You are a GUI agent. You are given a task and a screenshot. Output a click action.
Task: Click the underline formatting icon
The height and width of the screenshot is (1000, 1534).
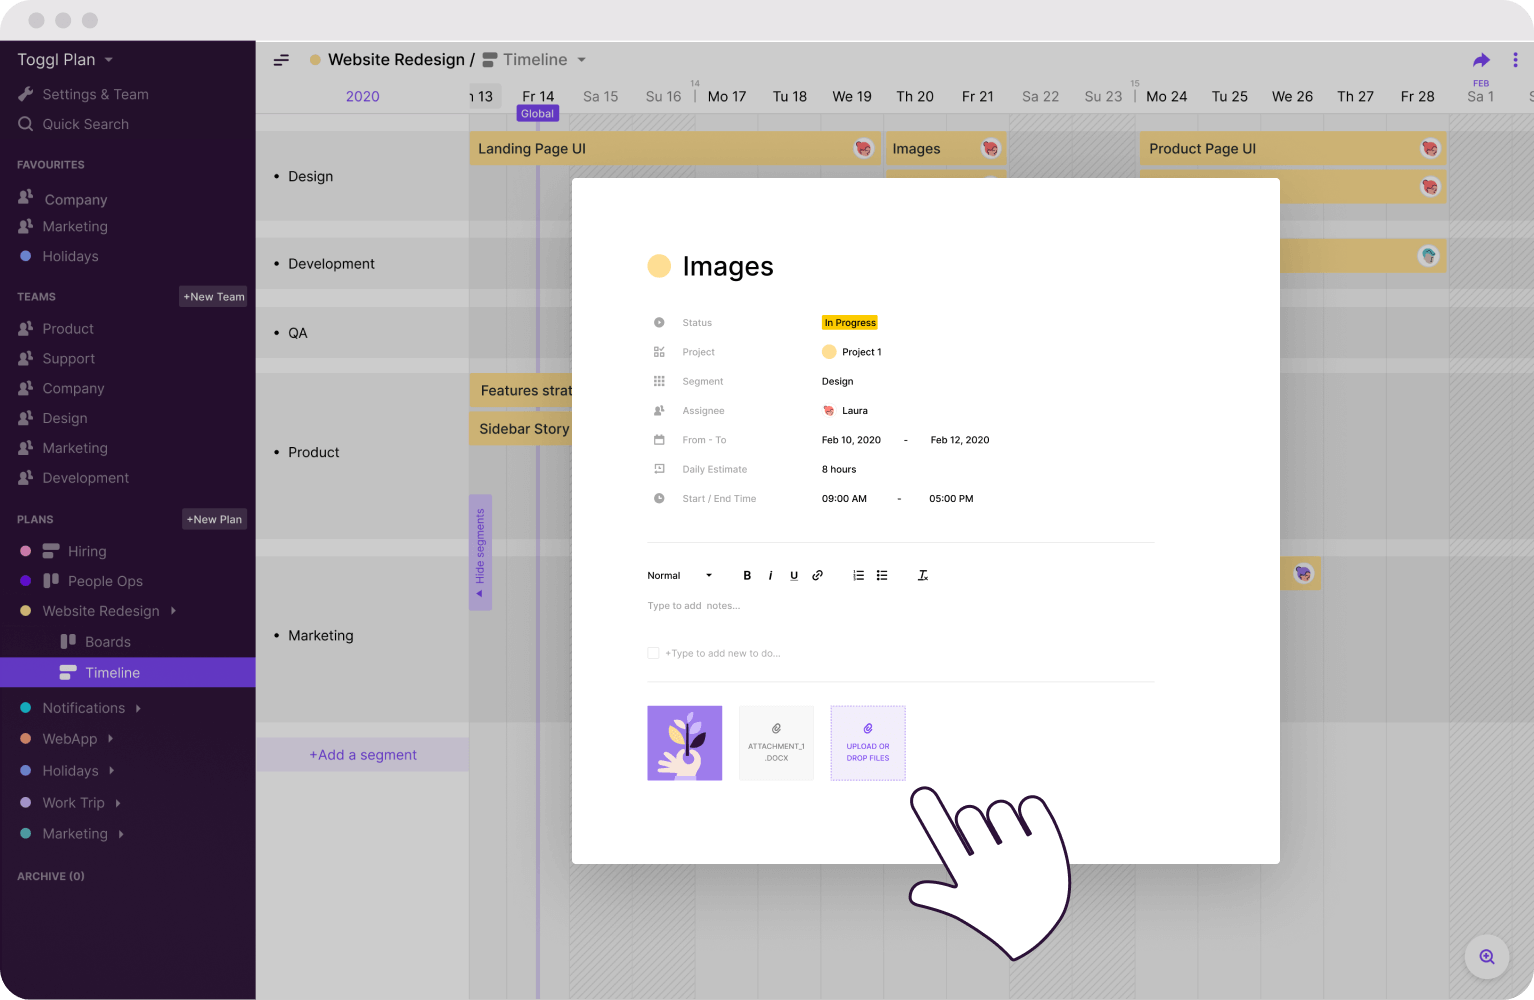tap(794, 576)
